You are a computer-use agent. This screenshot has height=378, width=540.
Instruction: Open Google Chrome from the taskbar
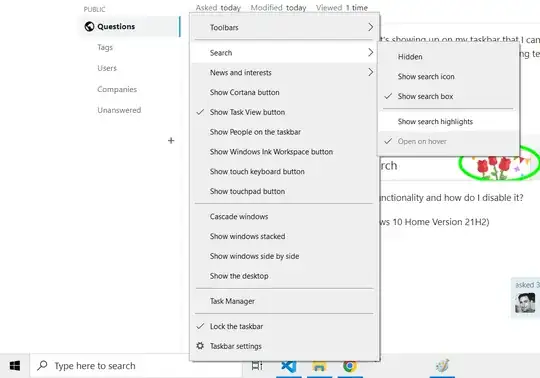[350, 366]
